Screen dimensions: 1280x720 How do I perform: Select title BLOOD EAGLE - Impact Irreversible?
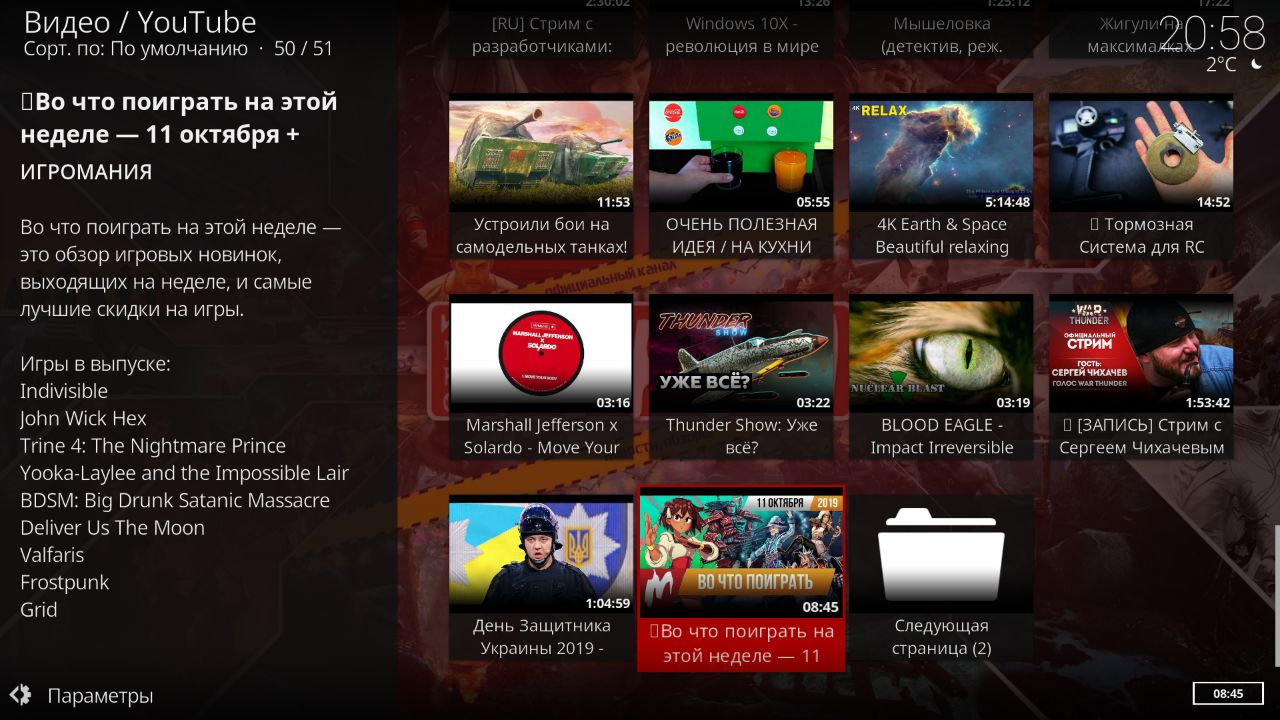coord(941,436)
